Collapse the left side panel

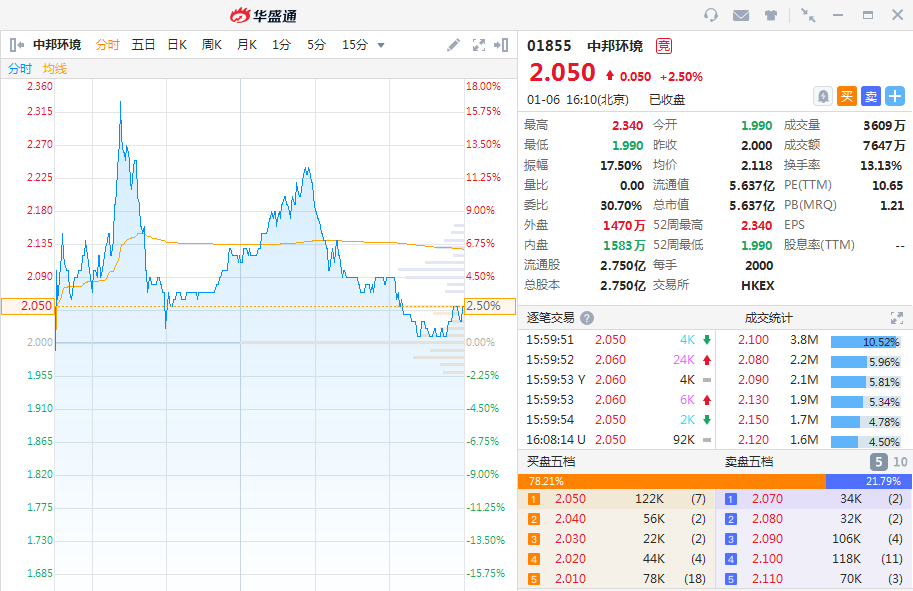click(x=16, y=45)
